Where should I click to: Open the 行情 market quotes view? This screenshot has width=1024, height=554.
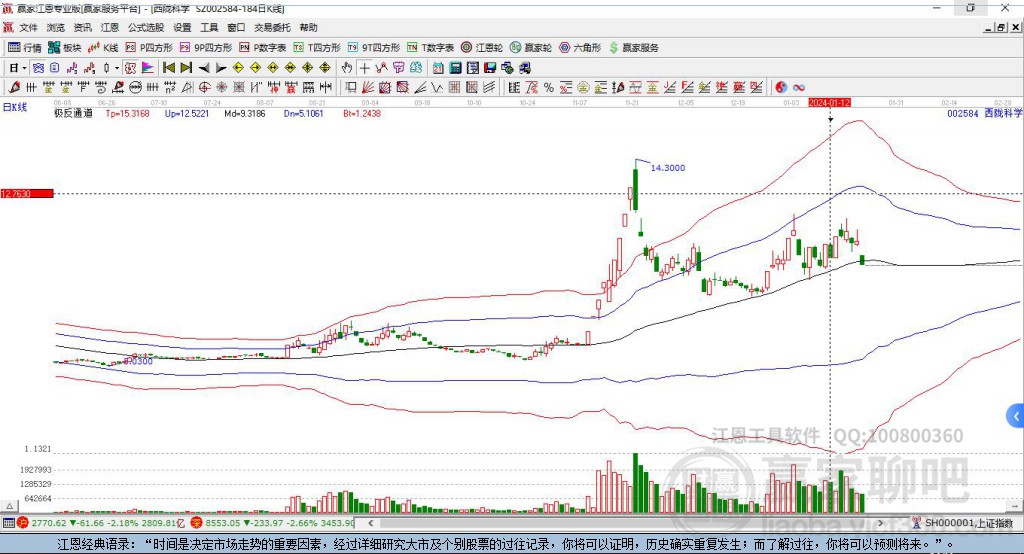(24, 48)
